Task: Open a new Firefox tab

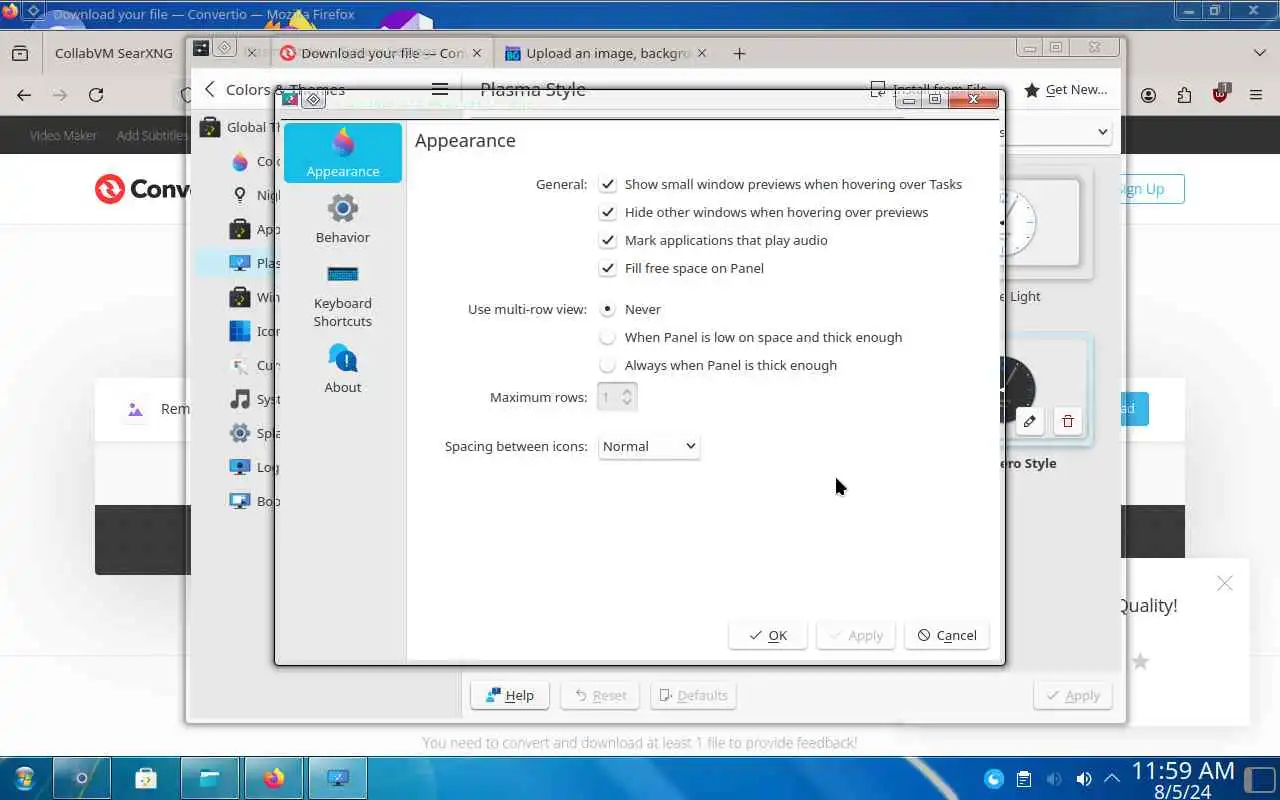Action: 739,53
